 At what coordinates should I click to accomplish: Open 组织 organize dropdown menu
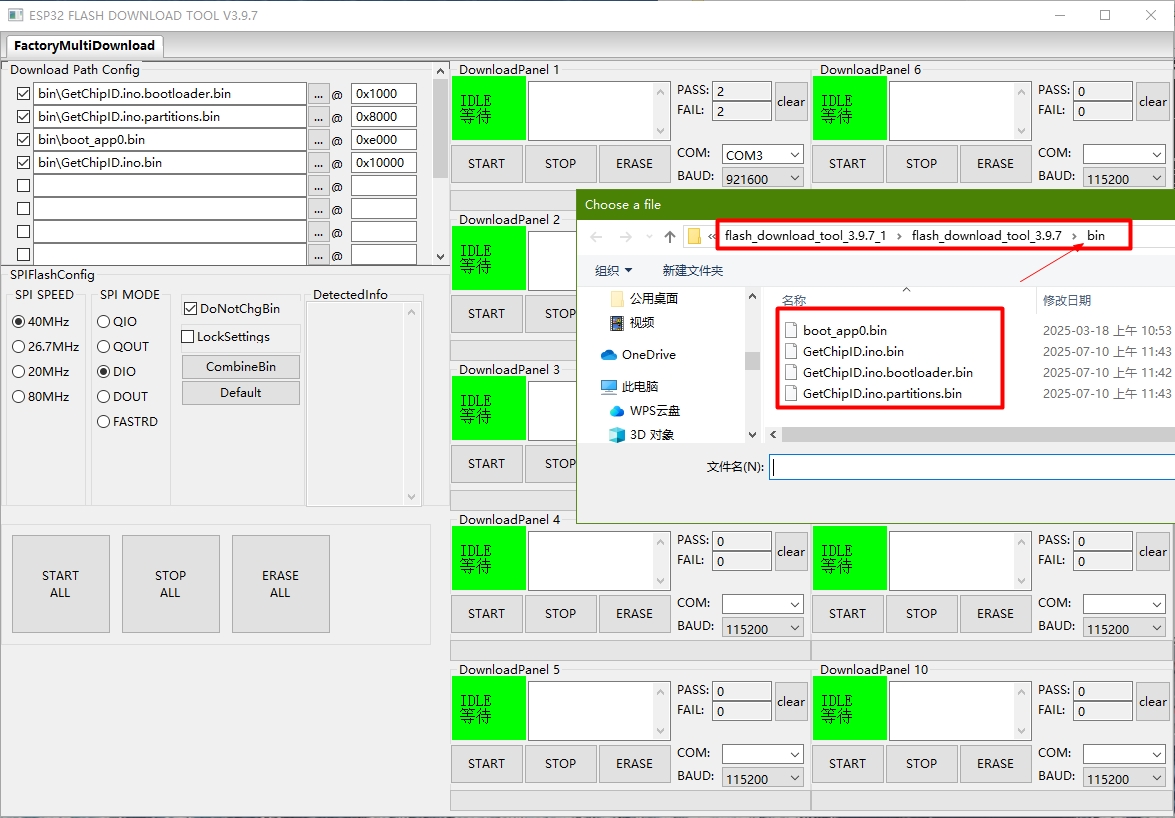(x=613, y=270)
